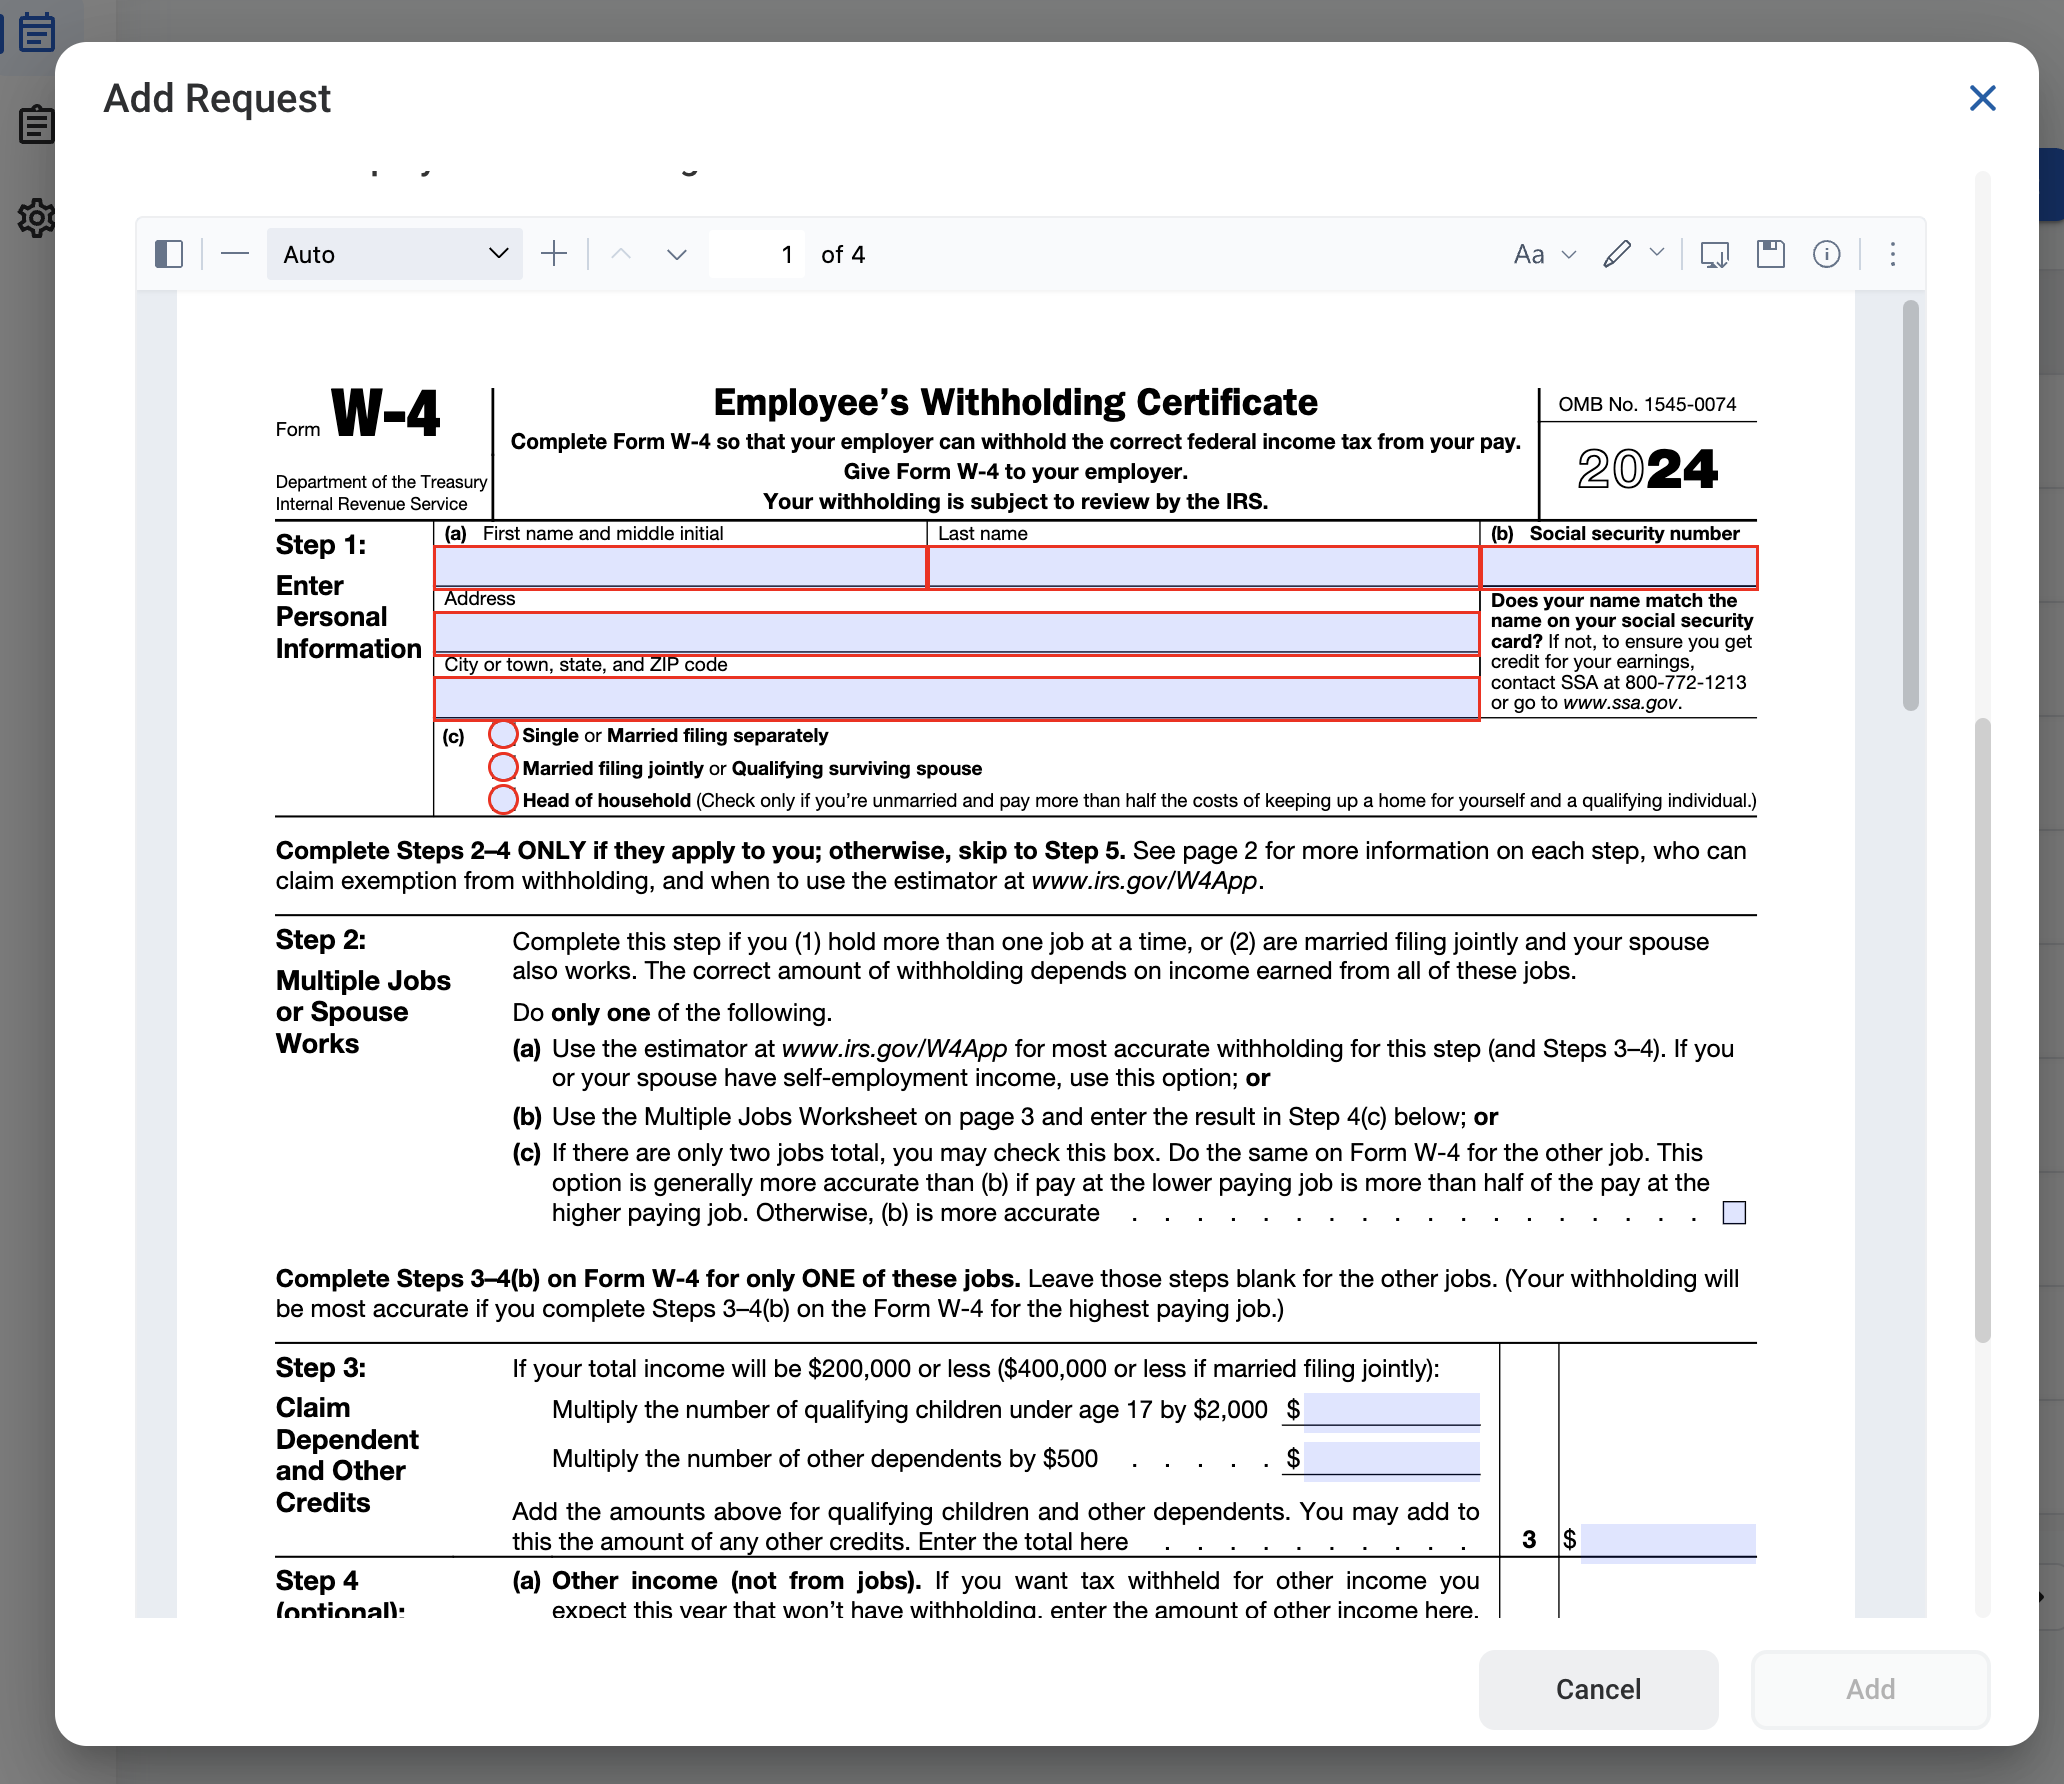Click the save floppy disk icon
This screenshot has height=1784, width=2064.
point(1770,254)
